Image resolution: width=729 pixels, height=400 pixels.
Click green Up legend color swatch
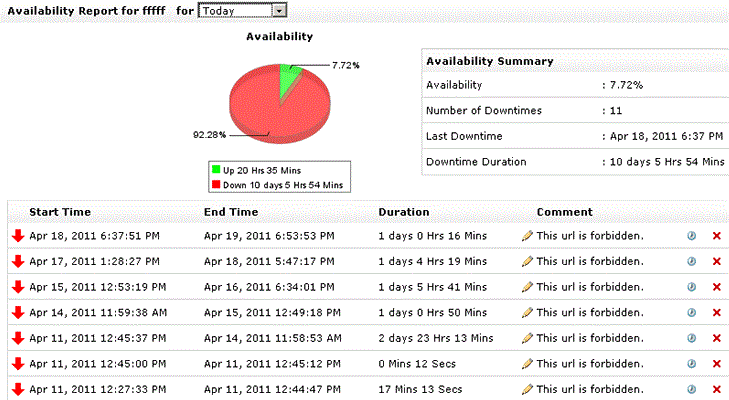pyautogui.click(x=215, y=171)
